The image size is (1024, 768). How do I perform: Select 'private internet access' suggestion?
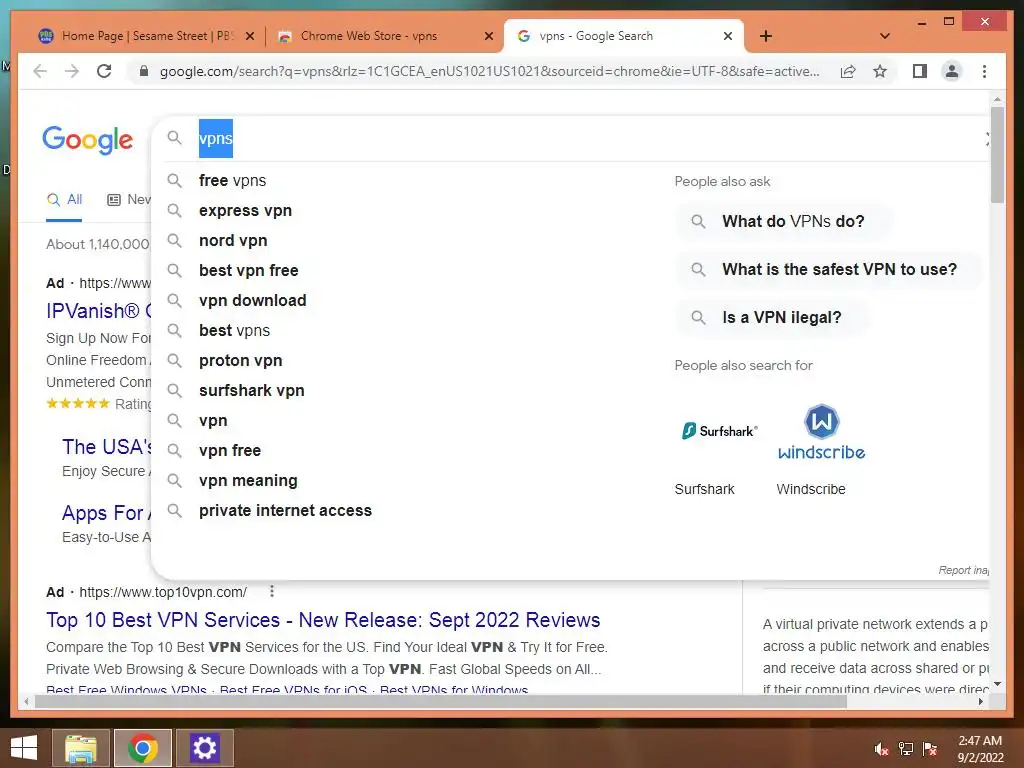(x=285, y=511)
